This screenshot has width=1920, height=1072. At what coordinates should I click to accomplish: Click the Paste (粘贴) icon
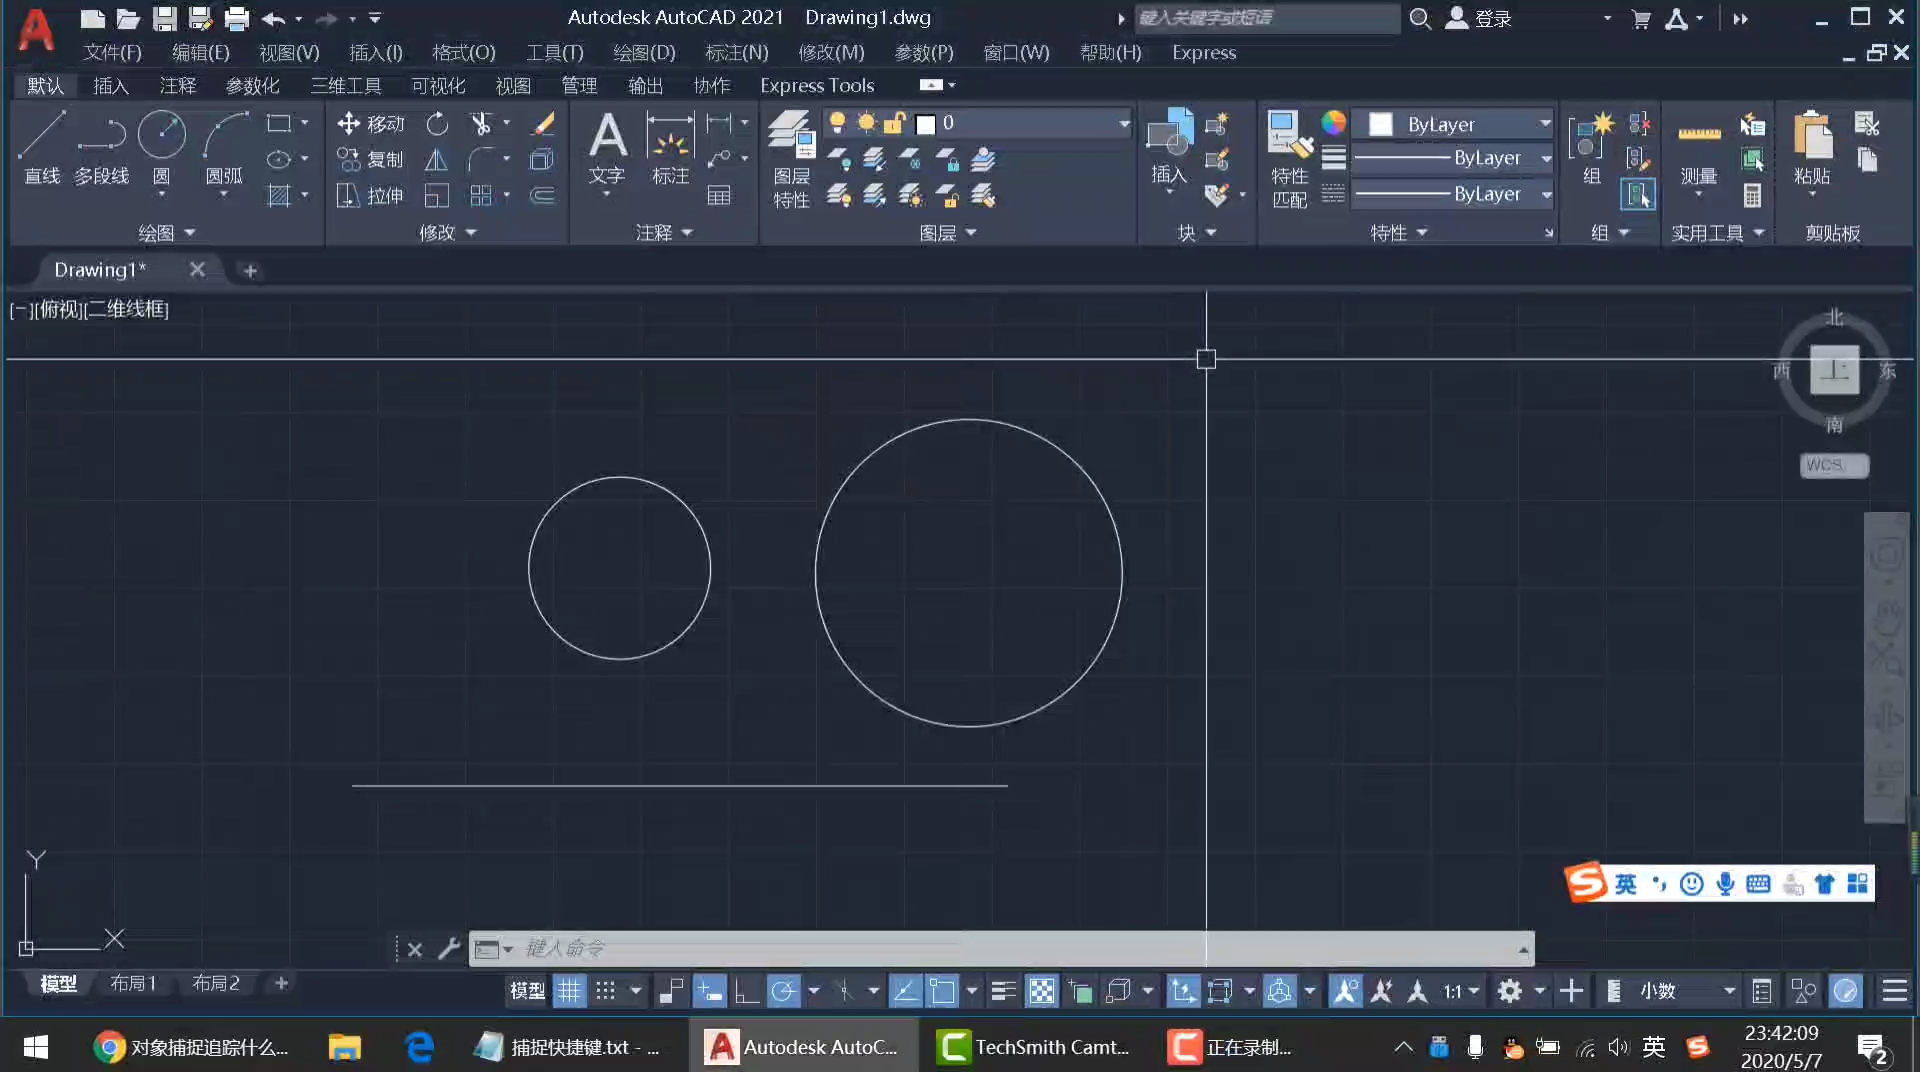[1812, 148]
